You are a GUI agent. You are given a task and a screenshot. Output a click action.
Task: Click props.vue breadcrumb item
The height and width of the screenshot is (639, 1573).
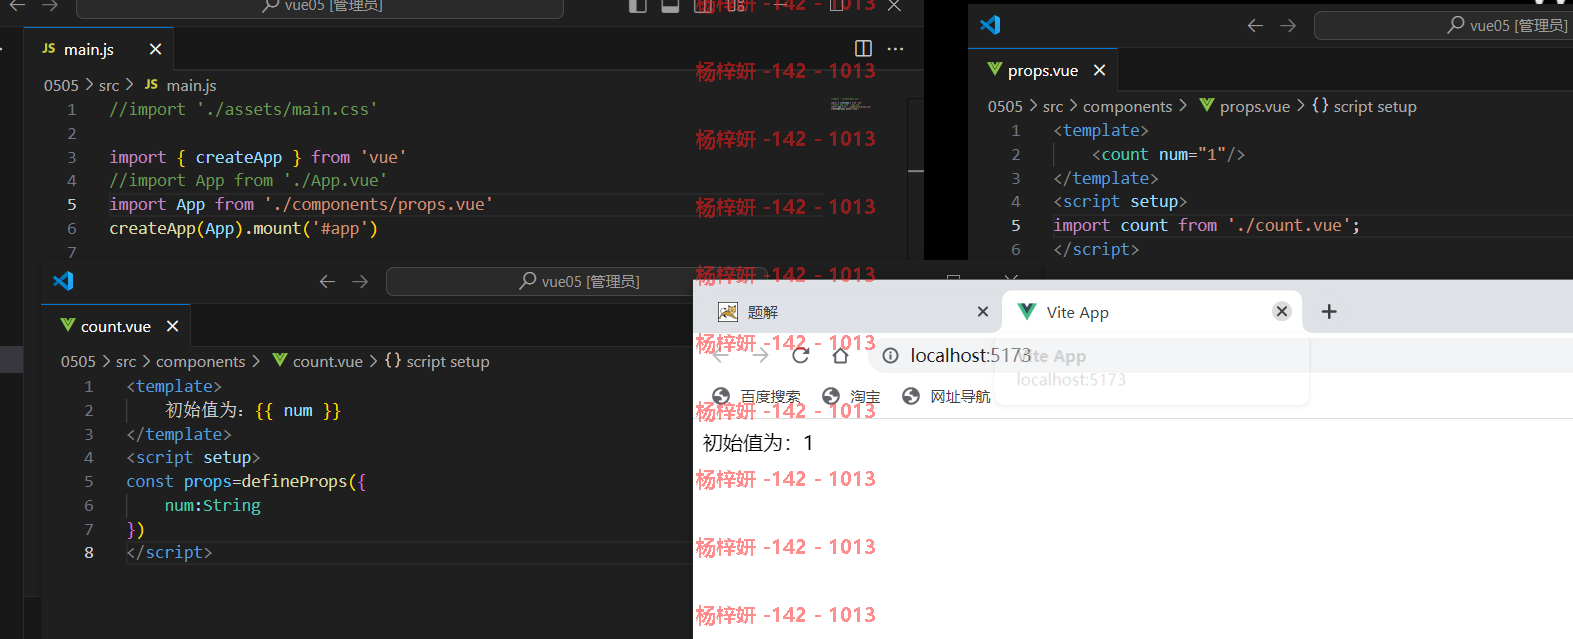(x=1245, y=106)
